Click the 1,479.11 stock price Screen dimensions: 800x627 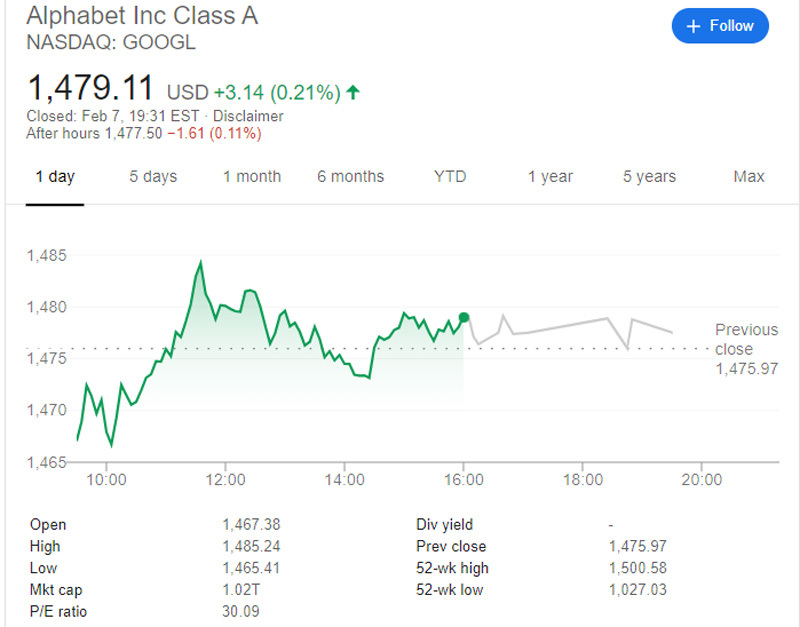tap(92, 88)
